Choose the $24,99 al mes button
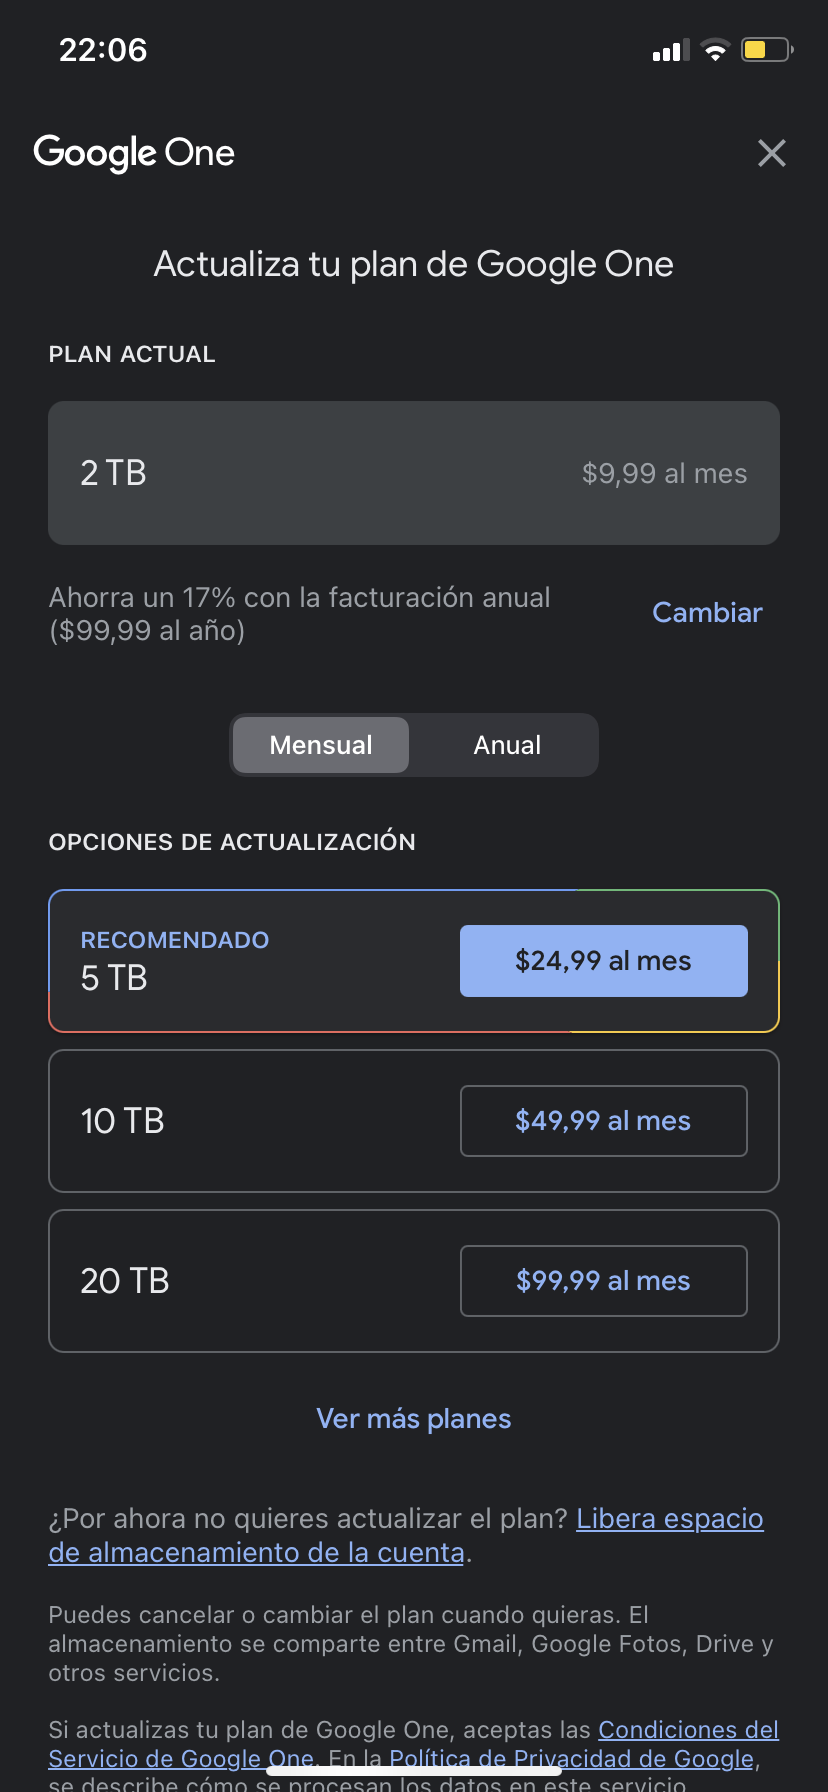 (603, 961)
